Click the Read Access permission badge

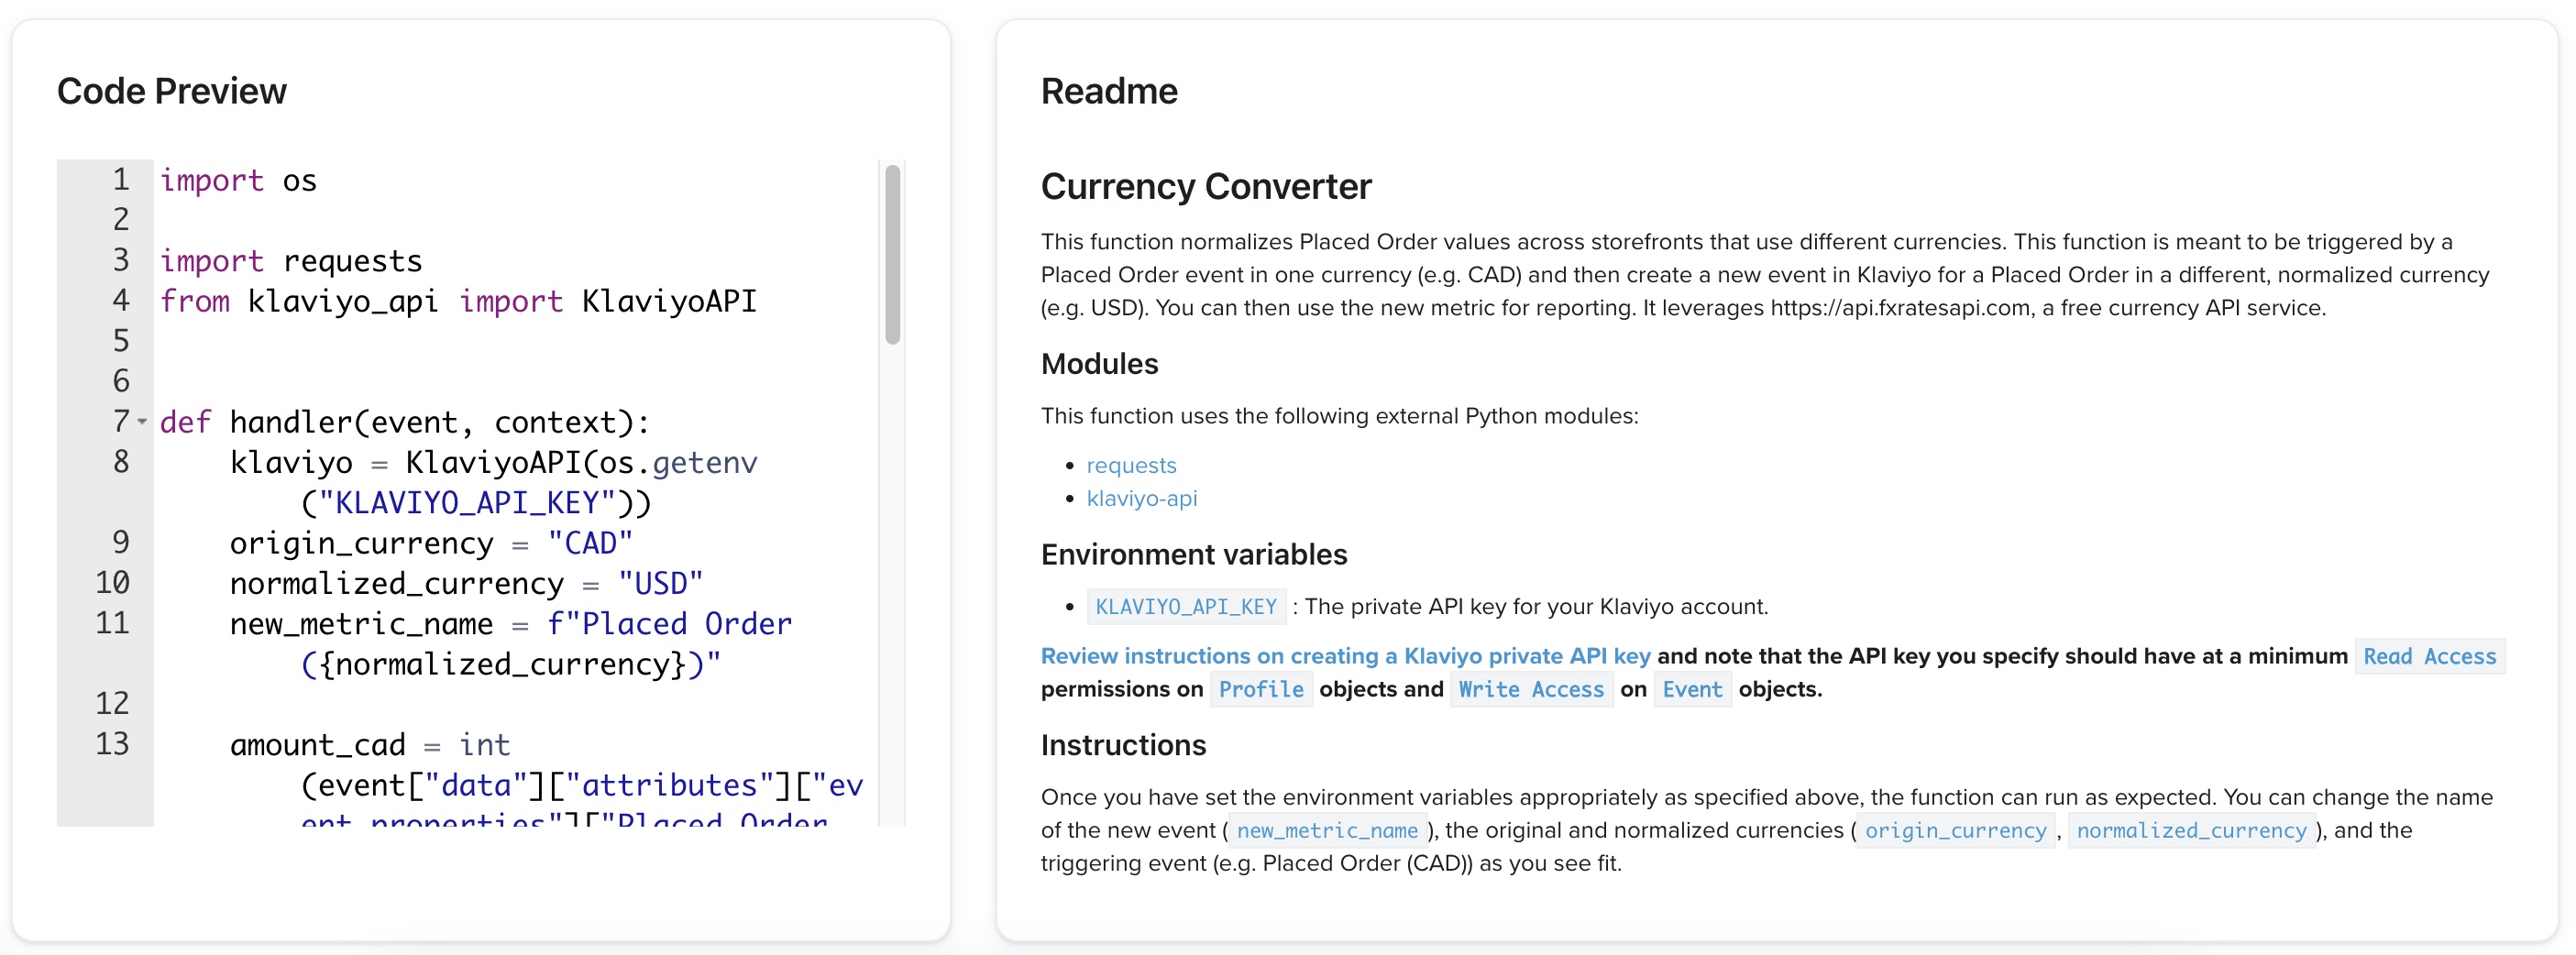[x=2431, y=657]
